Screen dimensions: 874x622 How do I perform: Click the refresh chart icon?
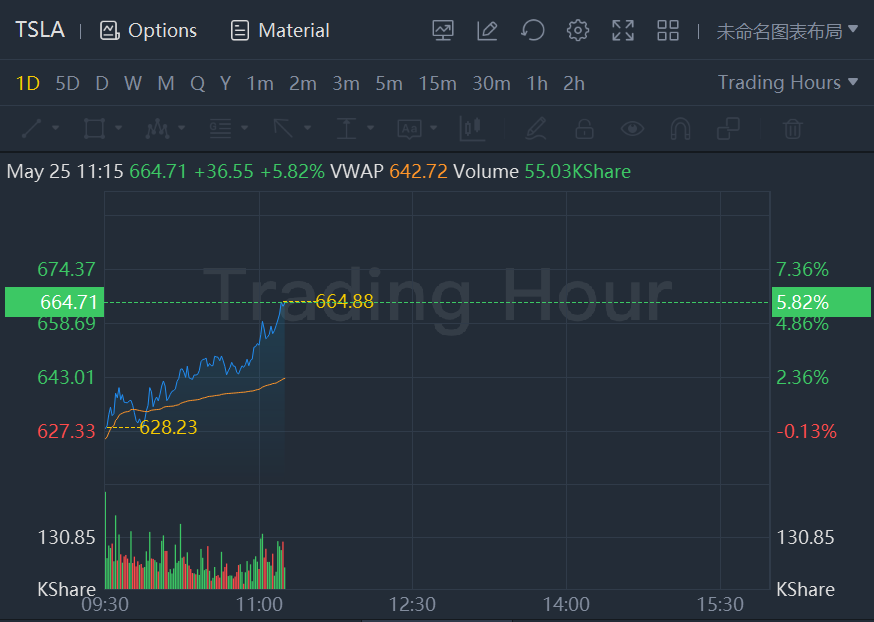pos(533,31)
